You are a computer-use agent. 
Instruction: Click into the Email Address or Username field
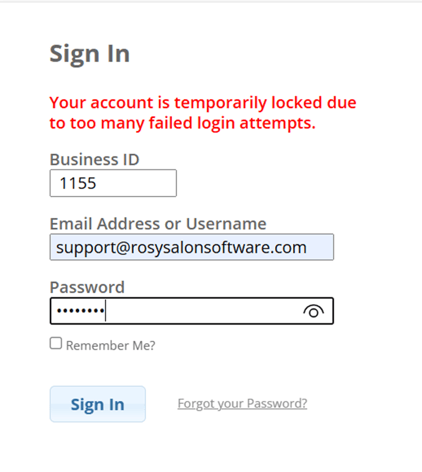[192, 247]
